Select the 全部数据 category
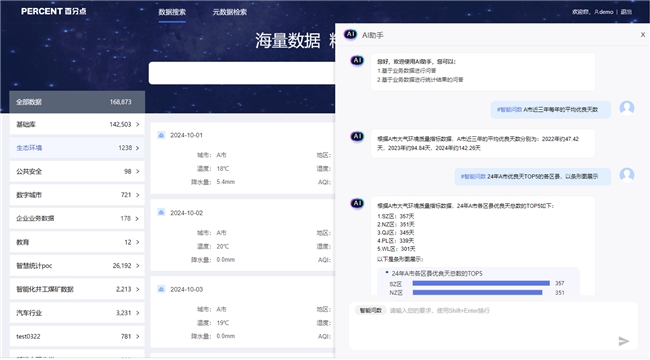The image size is (650, 360). (x=77, y=102)
